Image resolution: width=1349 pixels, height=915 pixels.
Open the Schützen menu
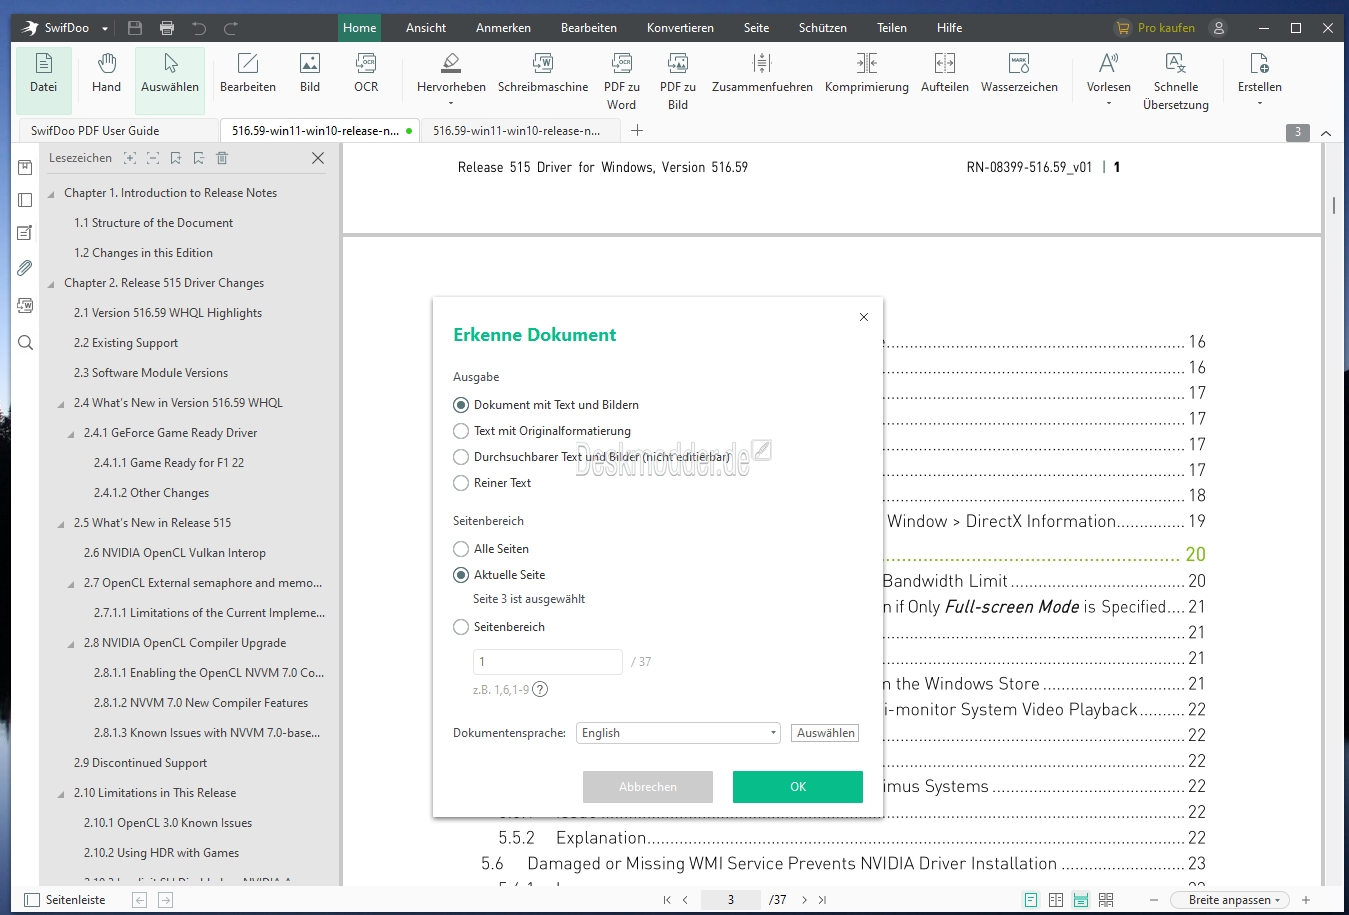[x=822, y=28]
